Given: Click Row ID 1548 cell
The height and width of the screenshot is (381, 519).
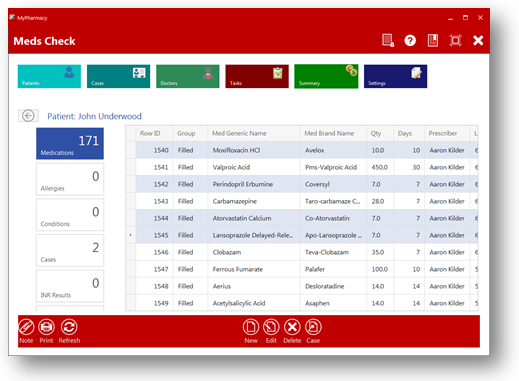Looking at the screenshot, I should 154,286.
